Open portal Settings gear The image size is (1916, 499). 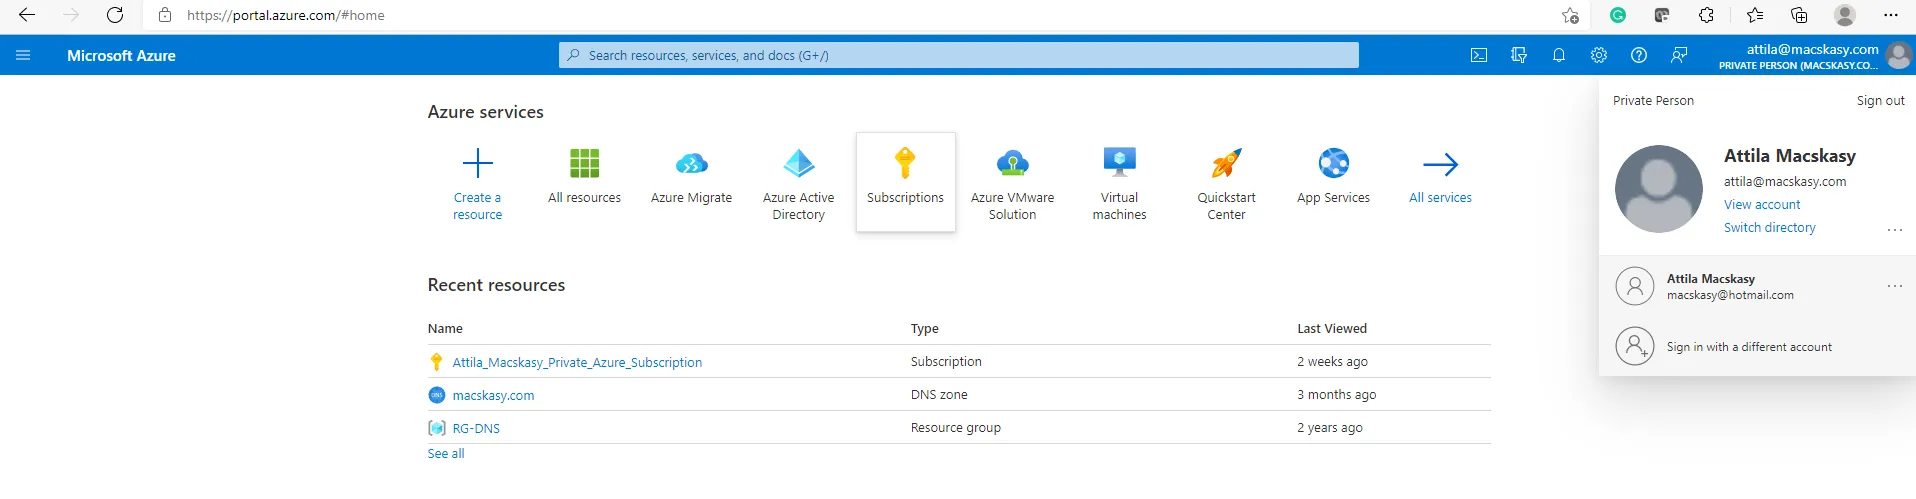tap(1599, 55)
